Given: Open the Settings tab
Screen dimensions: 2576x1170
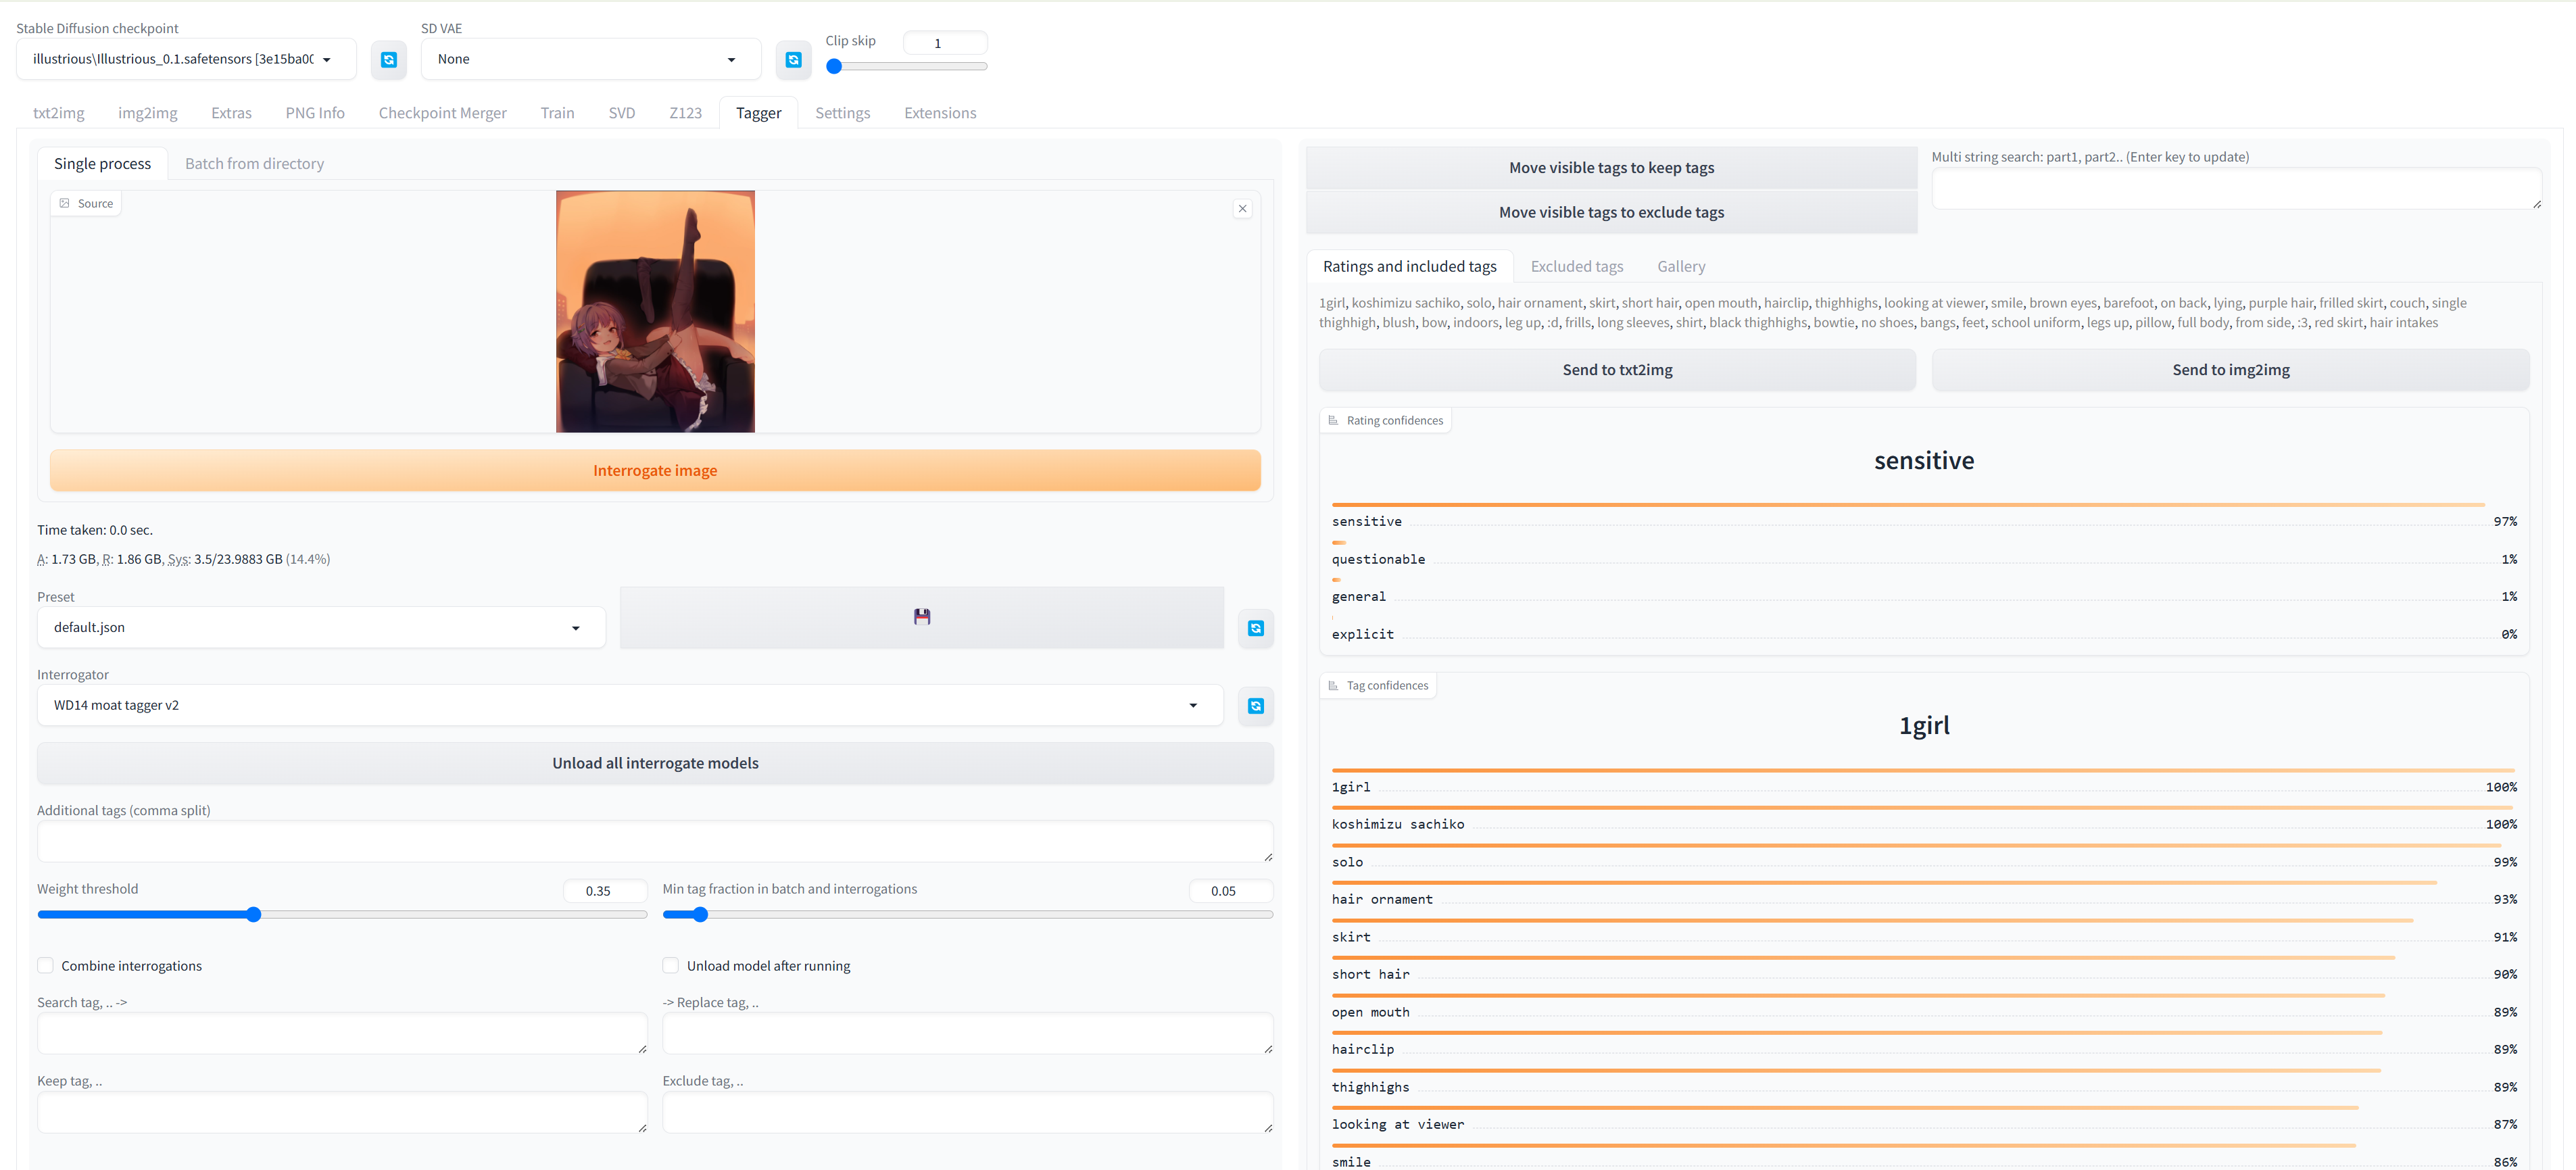Looking at the screenshot, I should click(843, 113).
